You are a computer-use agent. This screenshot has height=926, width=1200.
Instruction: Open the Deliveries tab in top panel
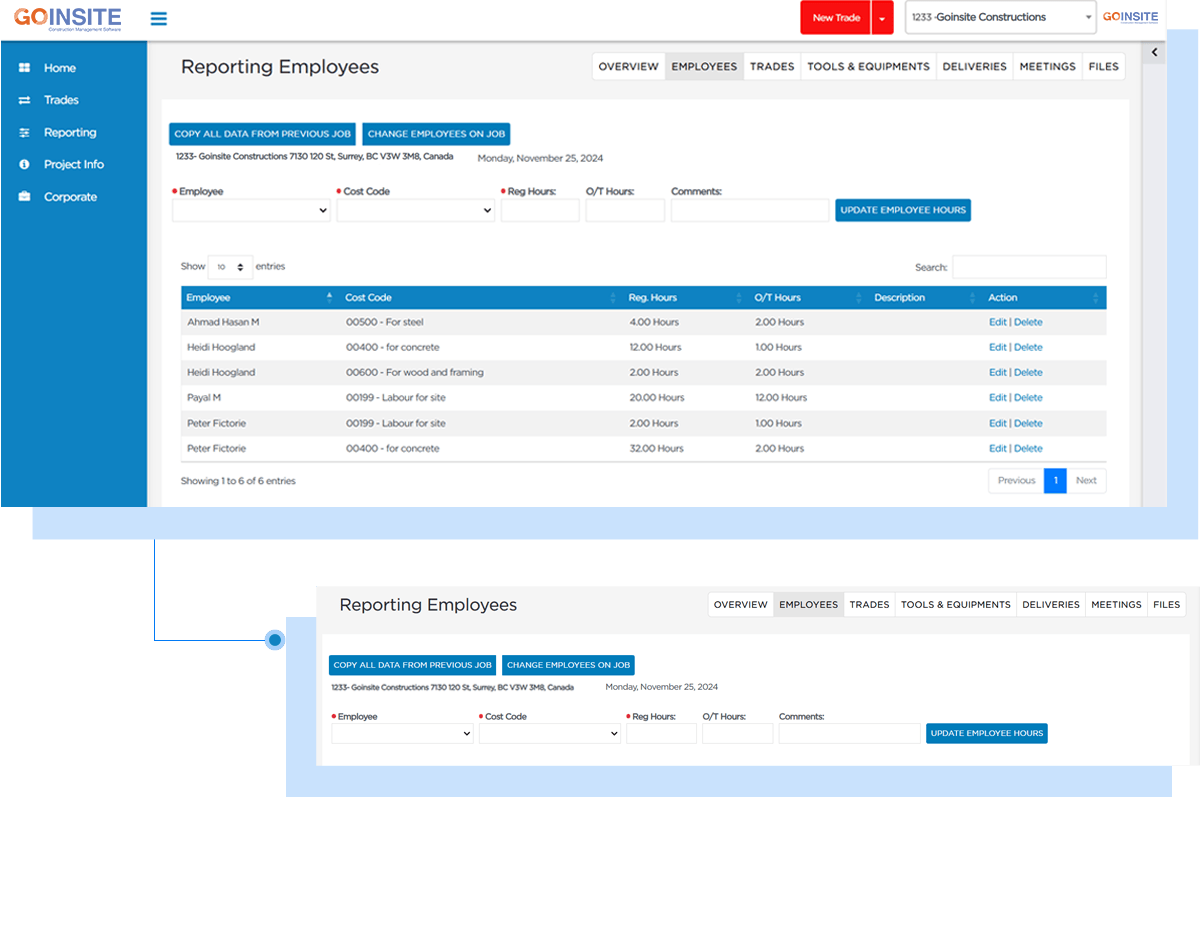click(974, 67)
